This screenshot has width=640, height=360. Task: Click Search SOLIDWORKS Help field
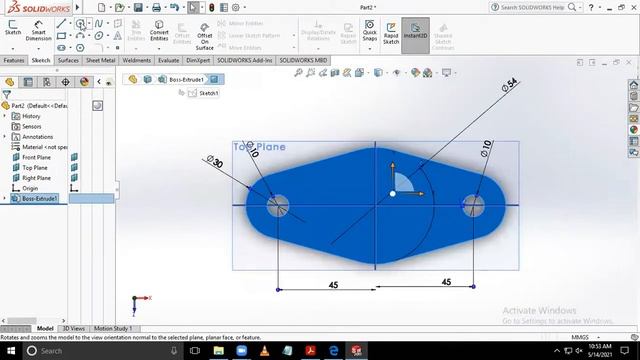pyautogui.click(x=532, y=7)
